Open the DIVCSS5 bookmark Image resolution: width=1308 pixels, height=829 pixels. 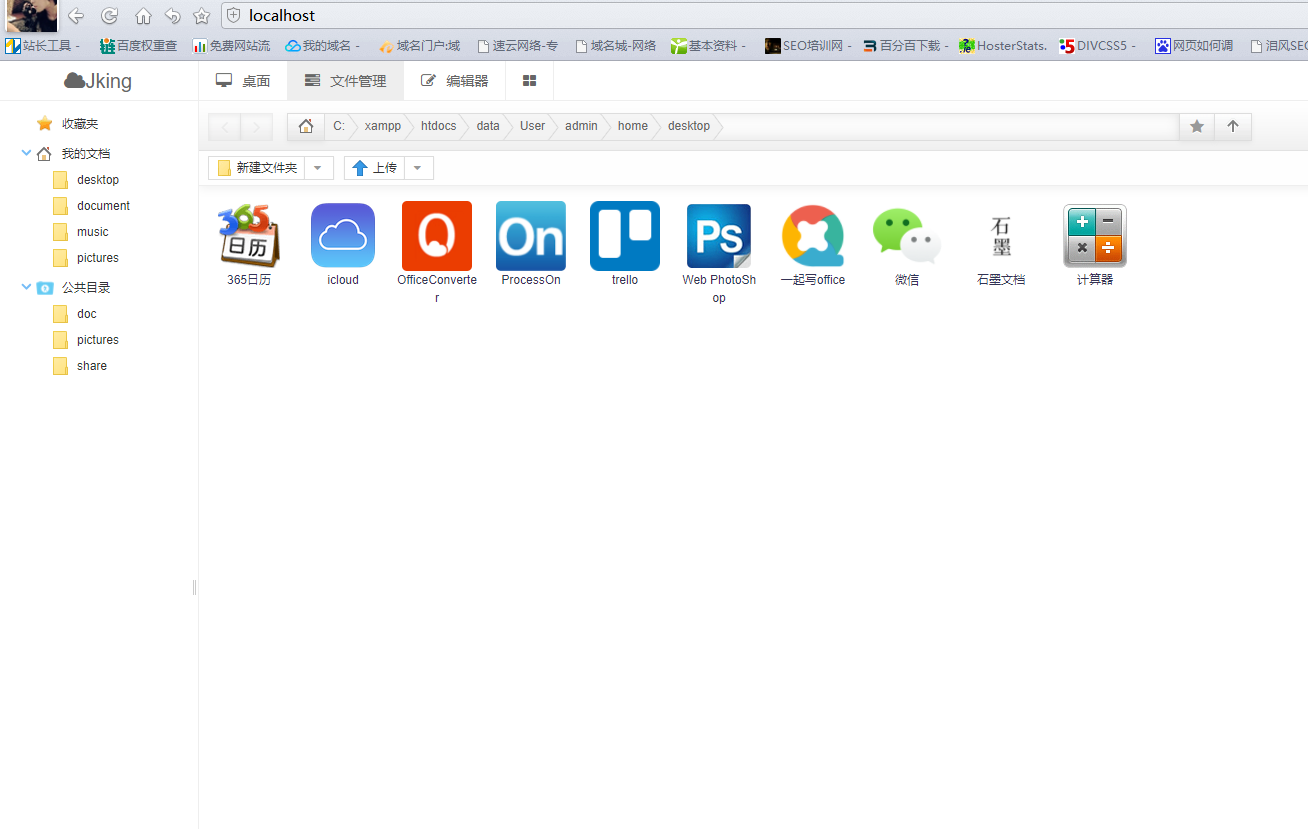coord(1098,46)
